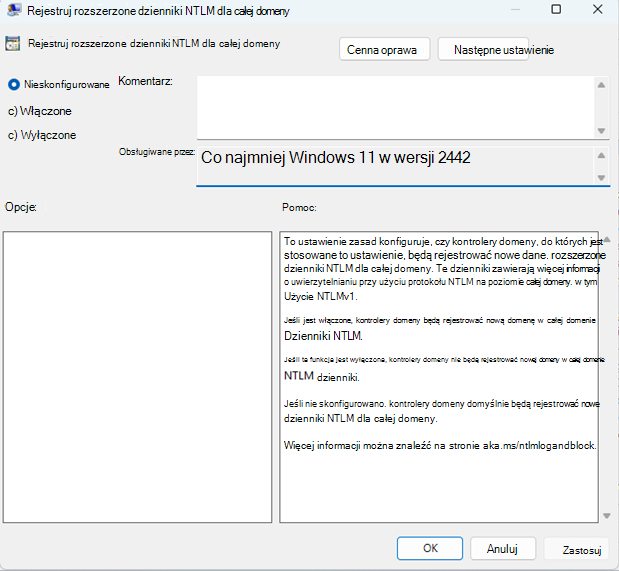619x571 pixels.
Task: Click the Cenna oprawa button
Action: pyautogui.click(x=385, y=49)
